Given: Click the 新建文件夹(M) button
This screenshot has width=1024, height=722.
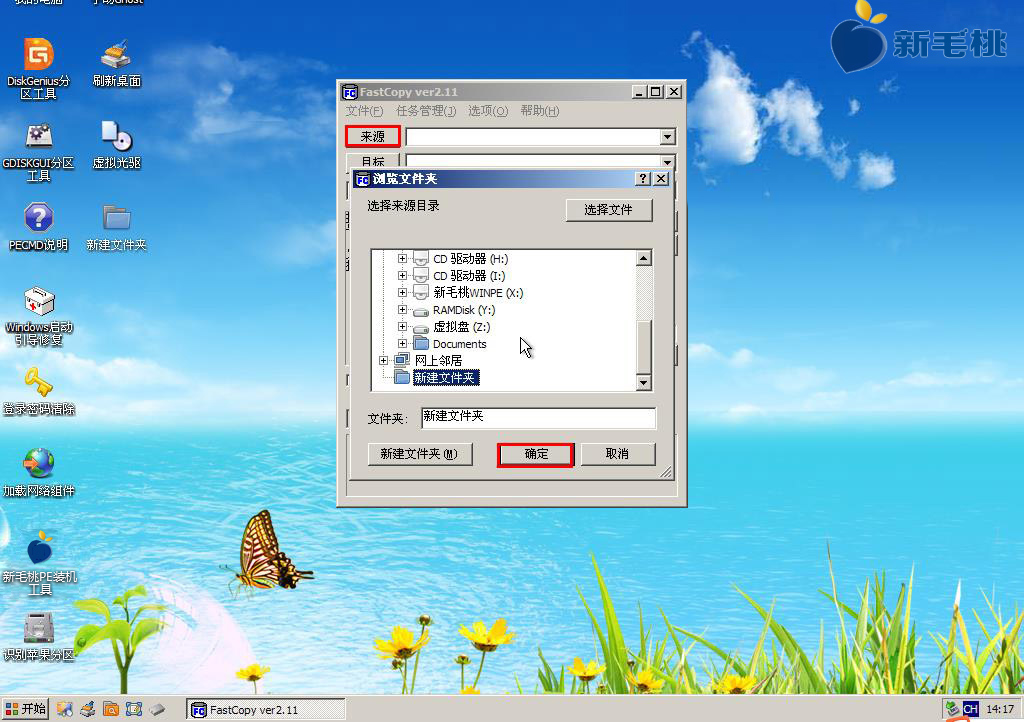Looking at the screenshot, I should click(x=419, y=454).
